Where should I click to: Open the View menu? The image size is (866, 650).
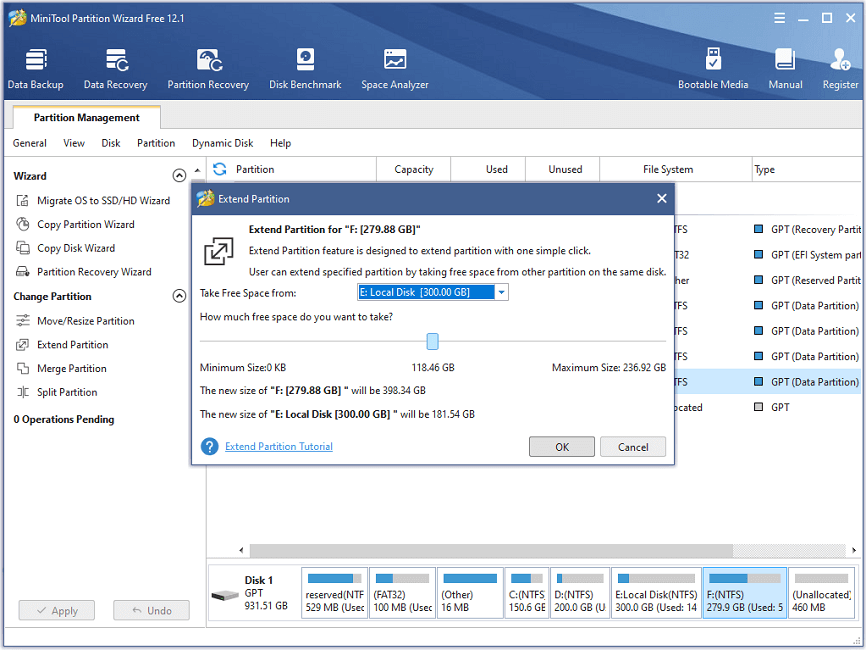pyautogui.click(x=74, y=143)
